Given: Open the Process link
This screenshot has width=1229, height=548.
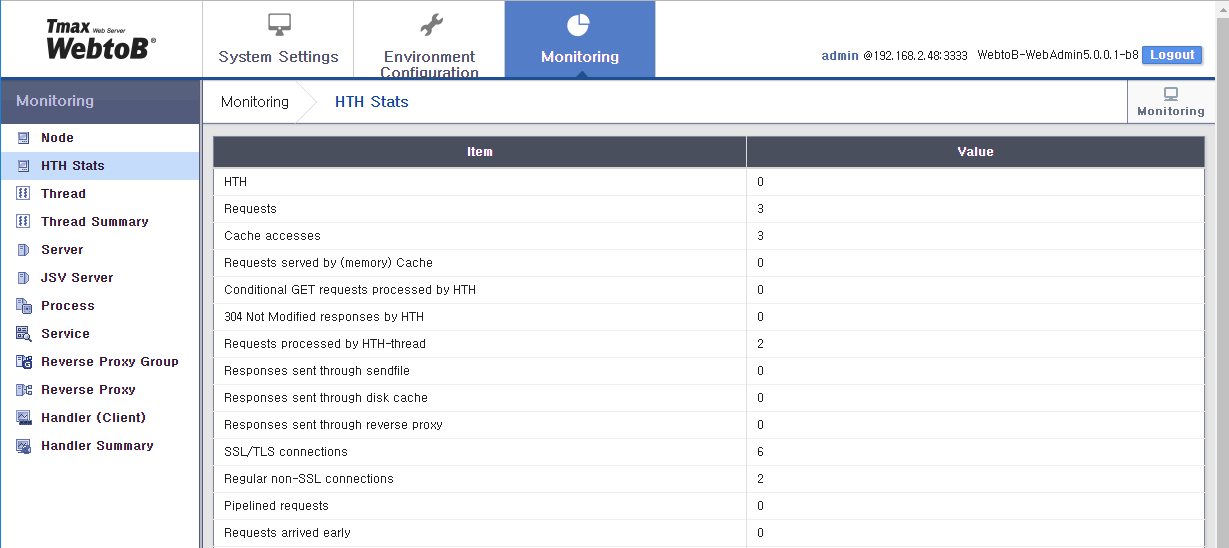Looking at the screenshot, I should pos(68,306).
